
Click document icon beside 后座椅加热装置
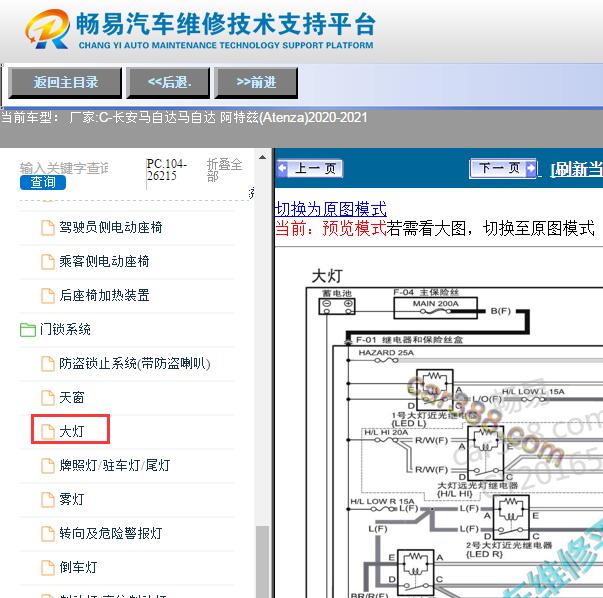pyautogui.click(x=48, y=295)
